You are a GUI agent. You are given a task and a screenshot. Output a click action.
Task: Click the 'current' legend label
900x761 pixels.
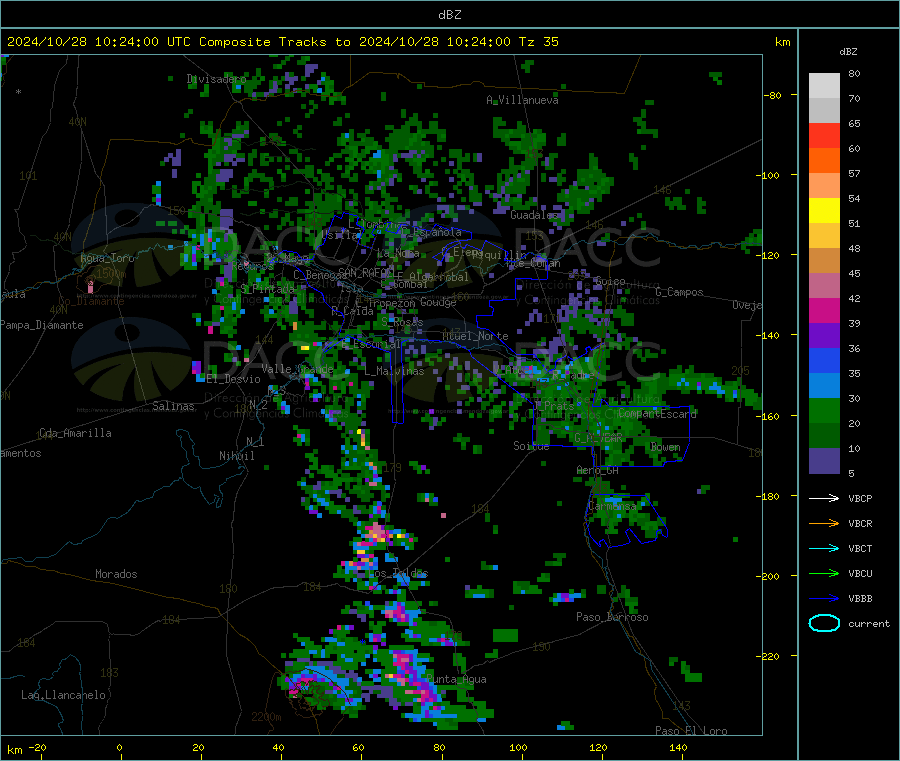point(869,624)
